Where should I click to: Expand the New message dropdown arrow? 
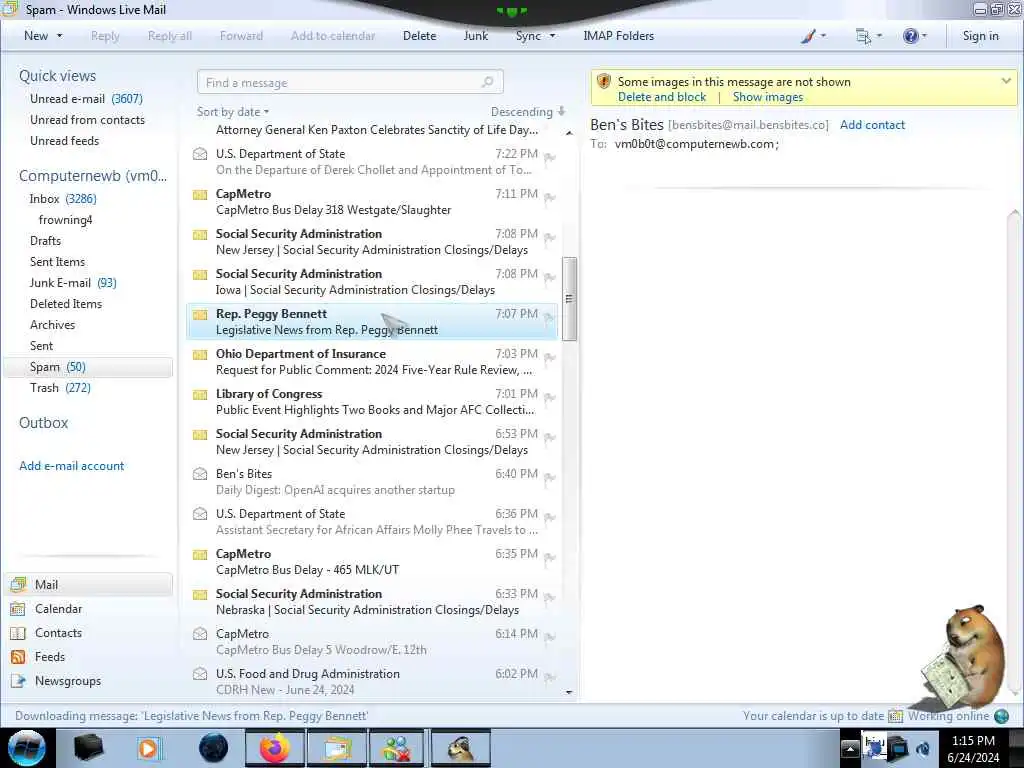point(59,36)
